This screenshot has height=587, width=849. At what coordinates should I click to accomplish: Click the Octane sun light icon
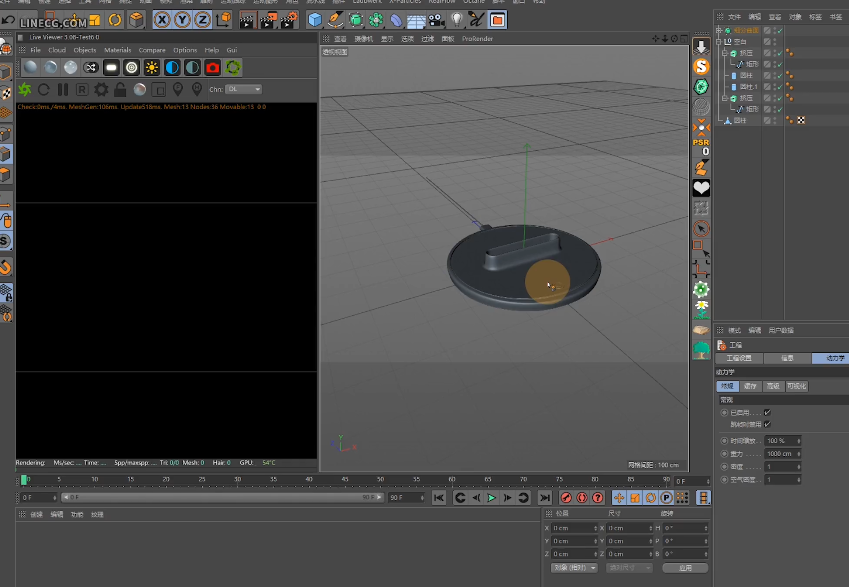point(152,68)
